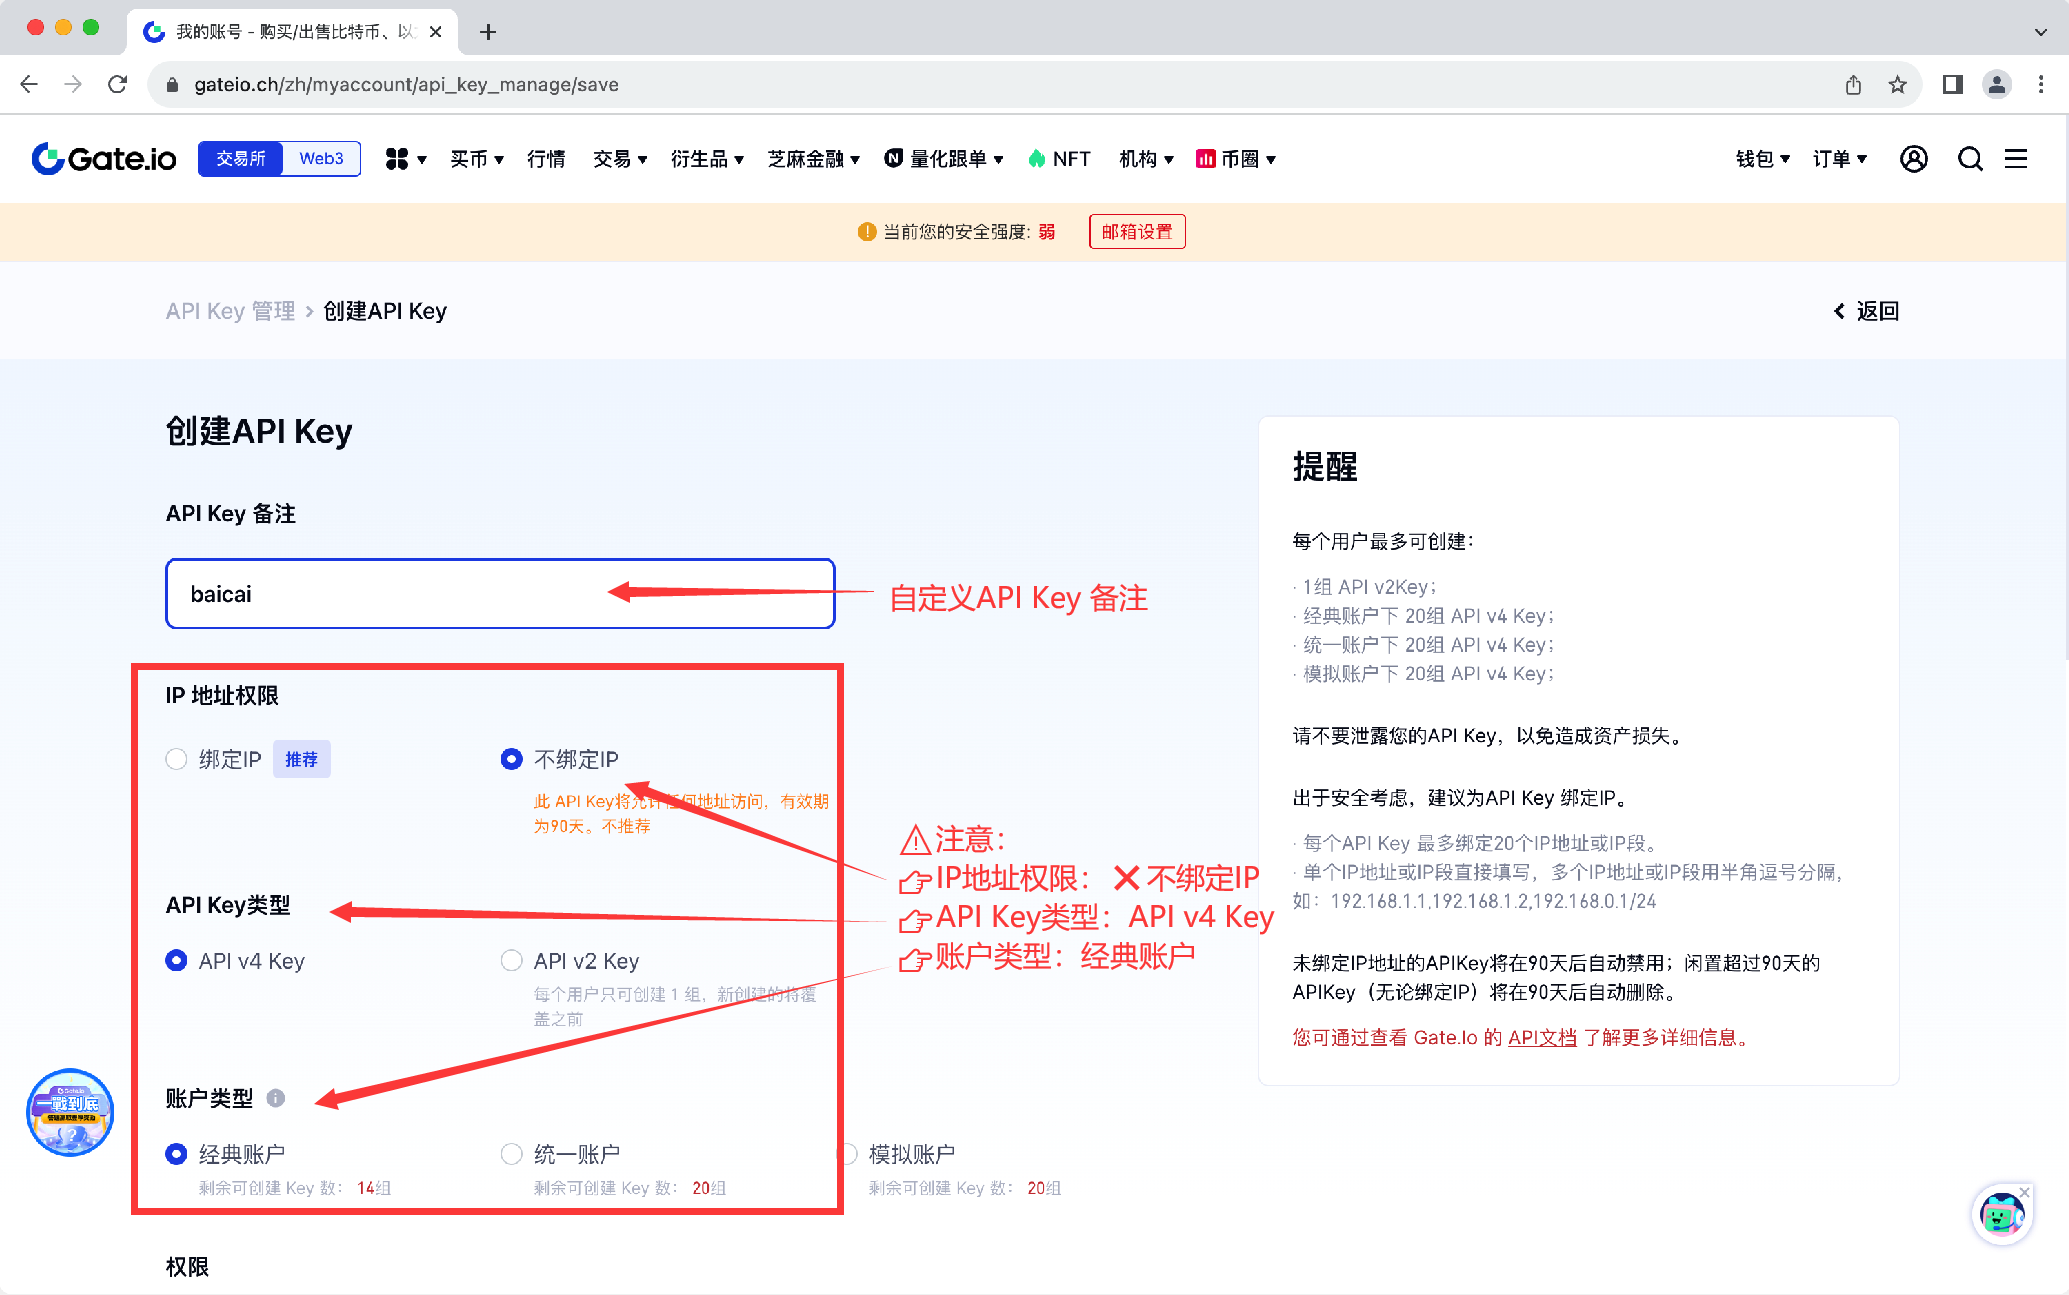Bookmark this page with star icon
Image resolution: width=2069 pixels, height=1295 pixels.
(1897, 85)
